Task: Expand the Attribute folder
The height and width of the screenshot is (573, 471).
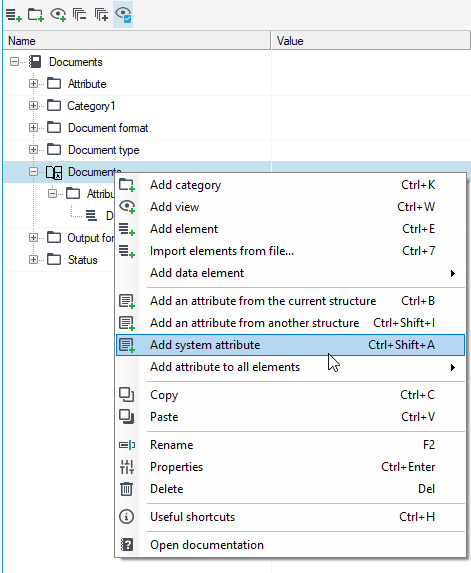Action: (33, 84)
